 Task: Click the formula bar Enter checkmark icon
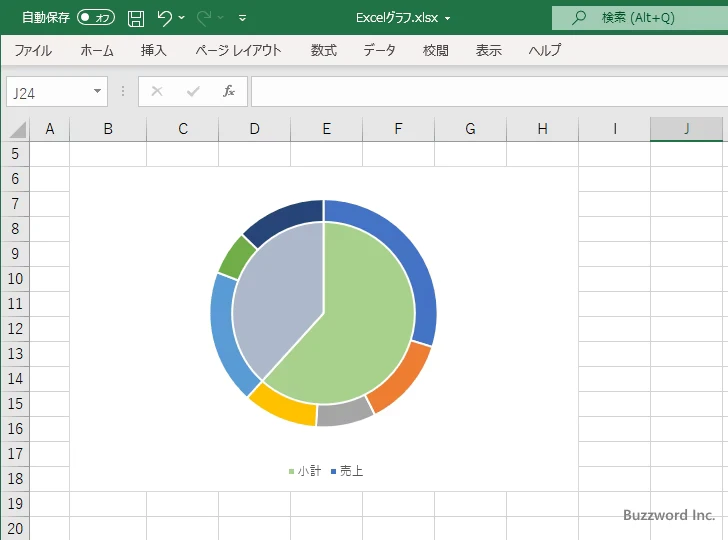pos(193,91)
